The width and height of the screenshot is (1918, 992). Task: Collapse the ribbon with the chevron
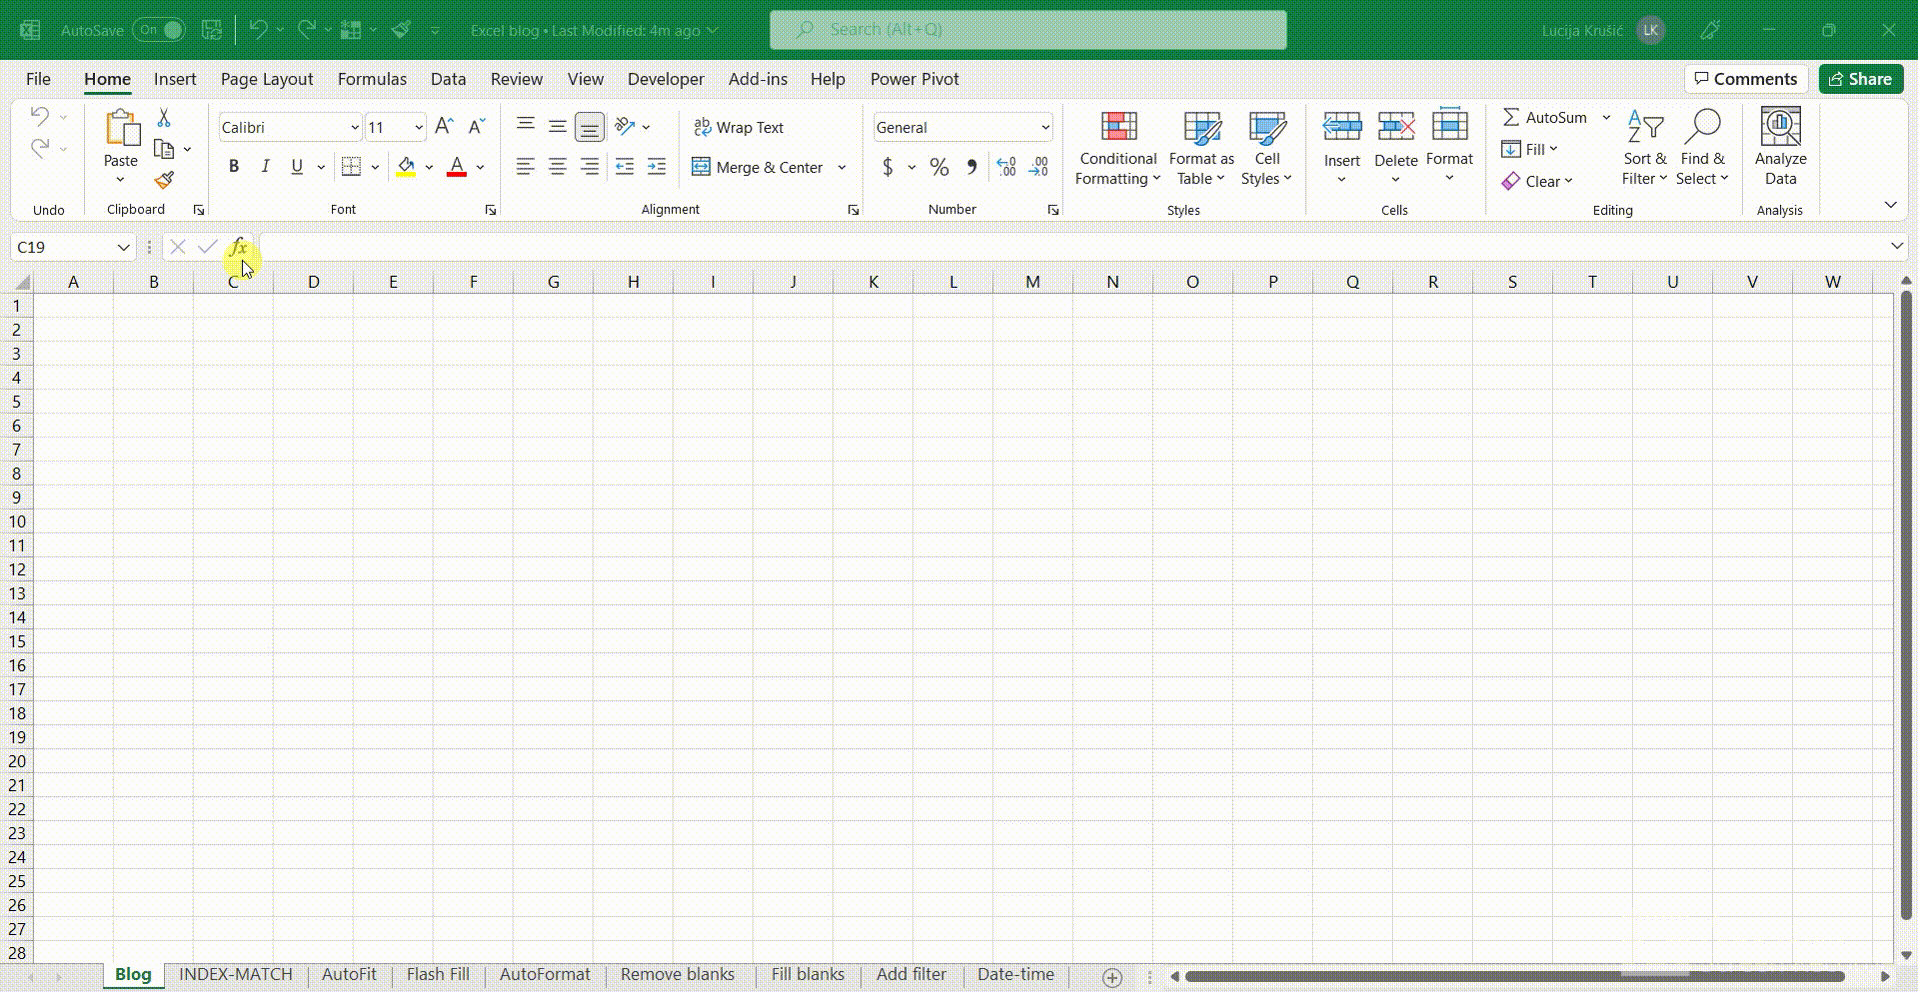click(x=1891, y=205)
